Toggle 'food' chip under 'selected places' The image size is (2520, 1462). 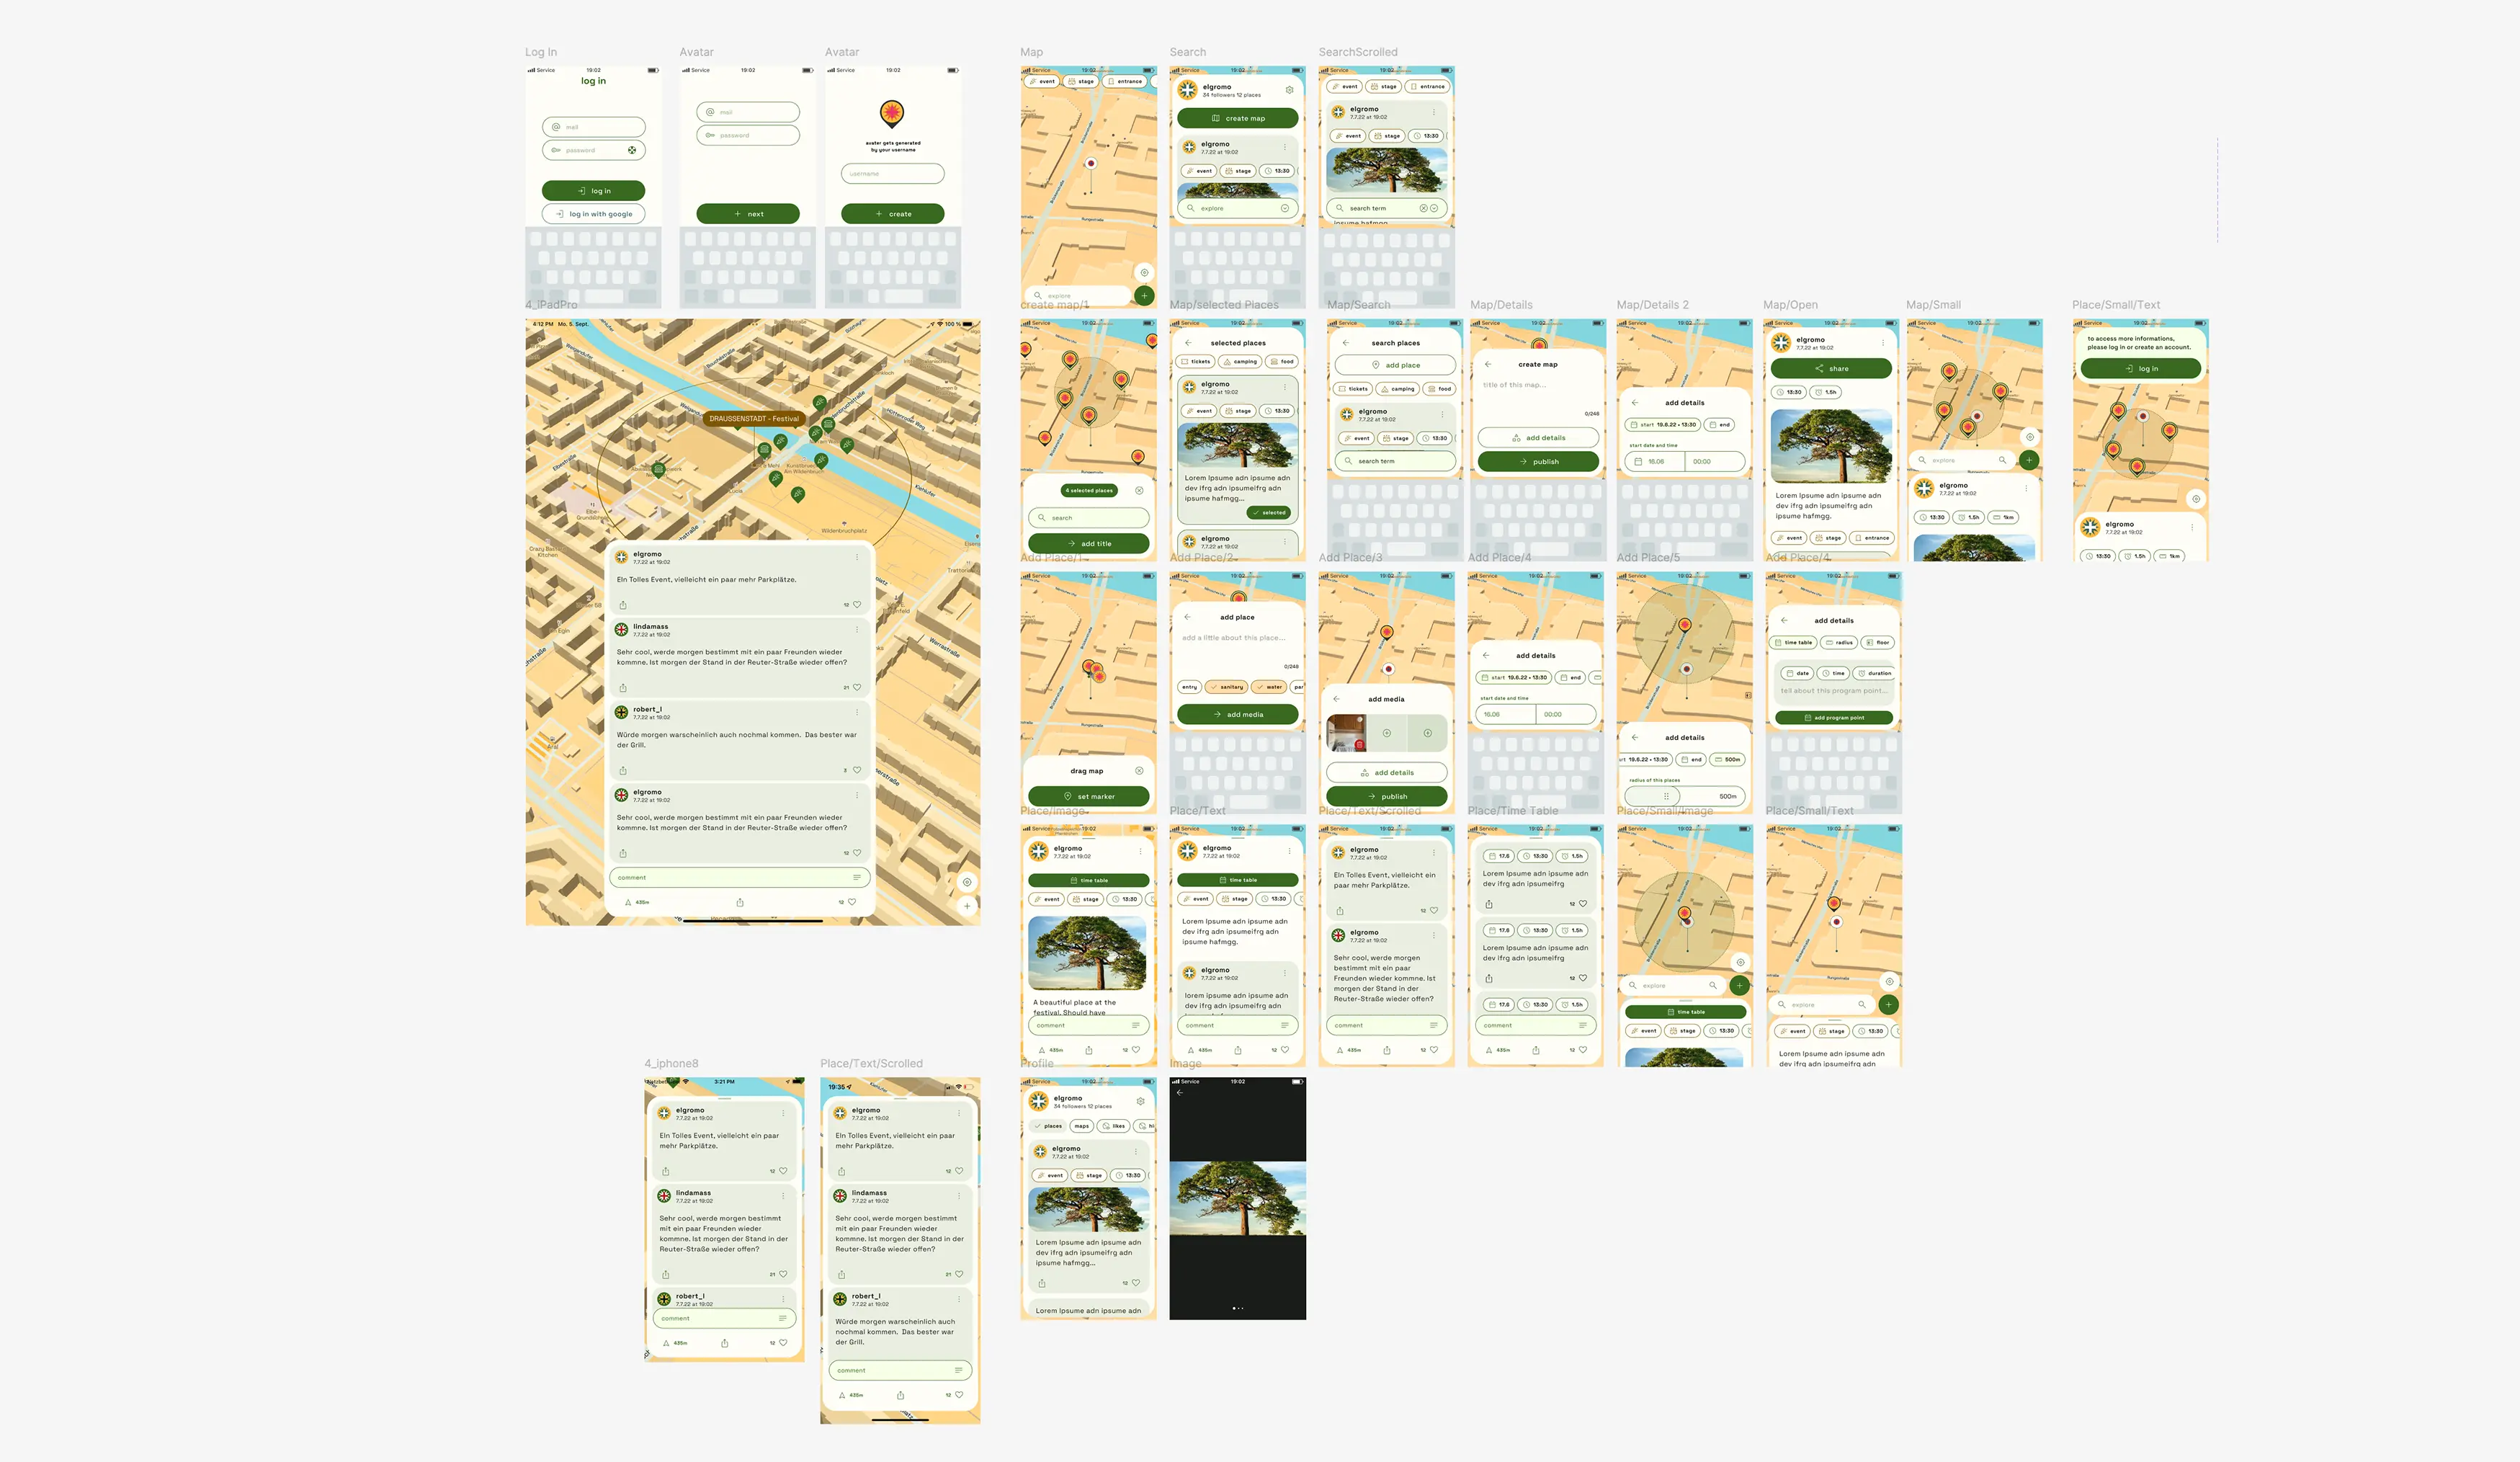click(1282, 361)
